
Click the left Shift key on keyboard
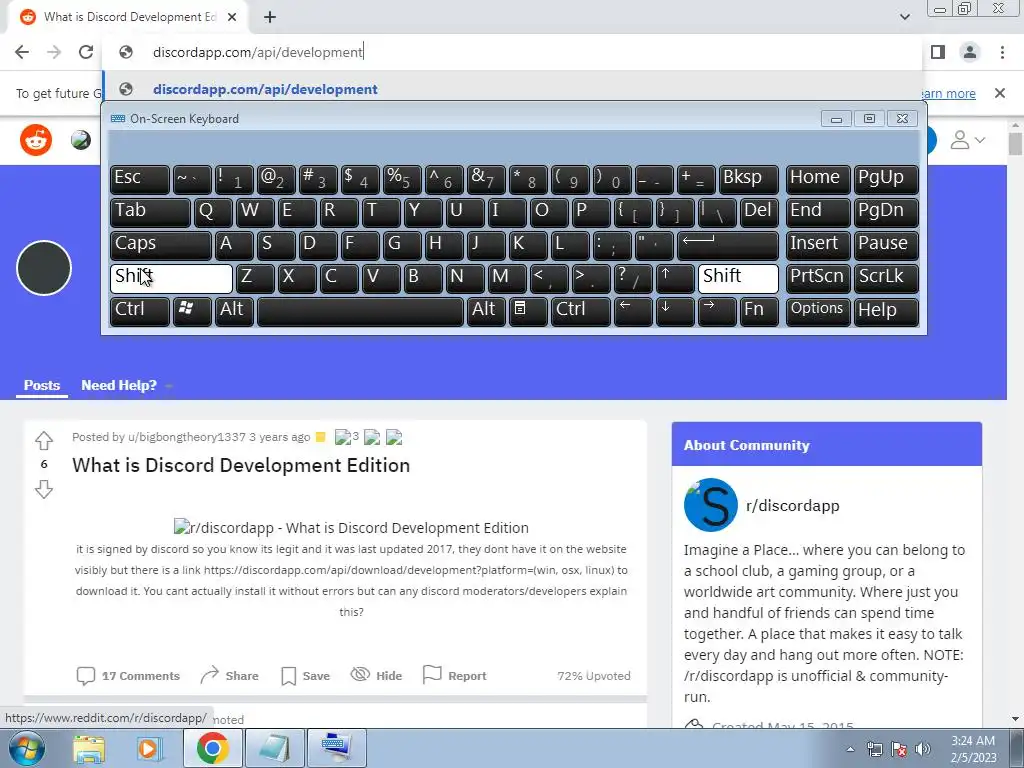pos(171,278)
